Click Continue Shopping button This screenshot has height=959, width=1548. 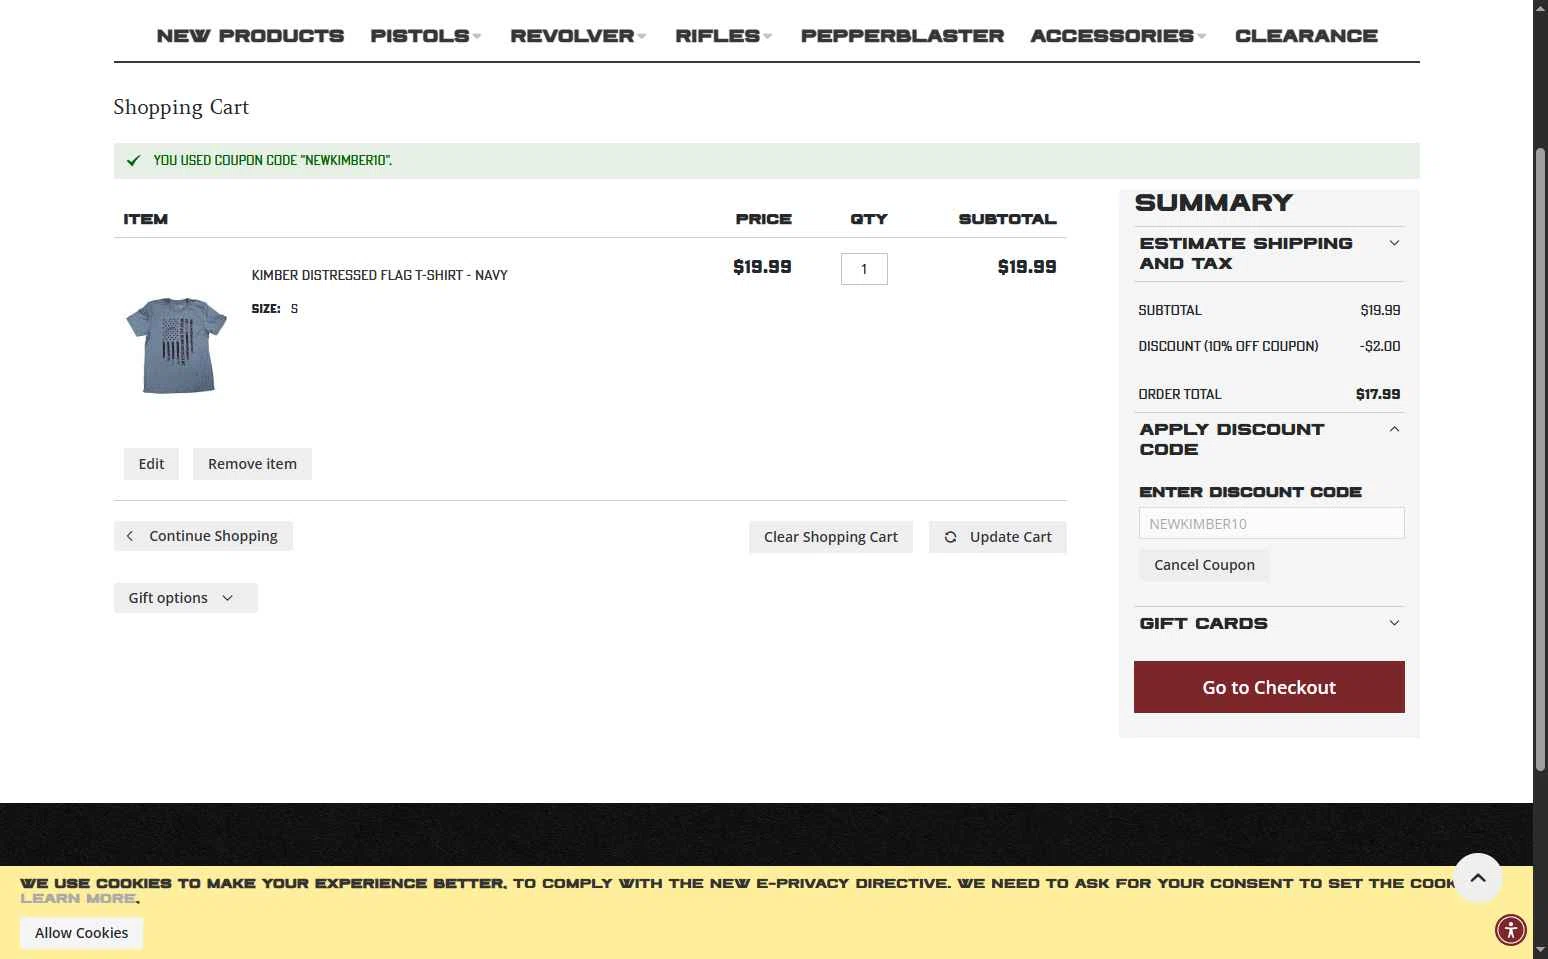203,536
